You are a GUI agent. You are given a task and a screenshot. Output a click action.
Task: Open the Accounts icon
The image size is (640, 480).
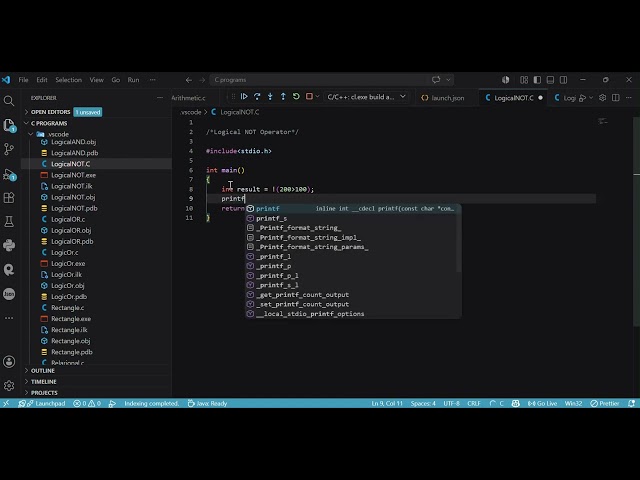pos(9,362)
